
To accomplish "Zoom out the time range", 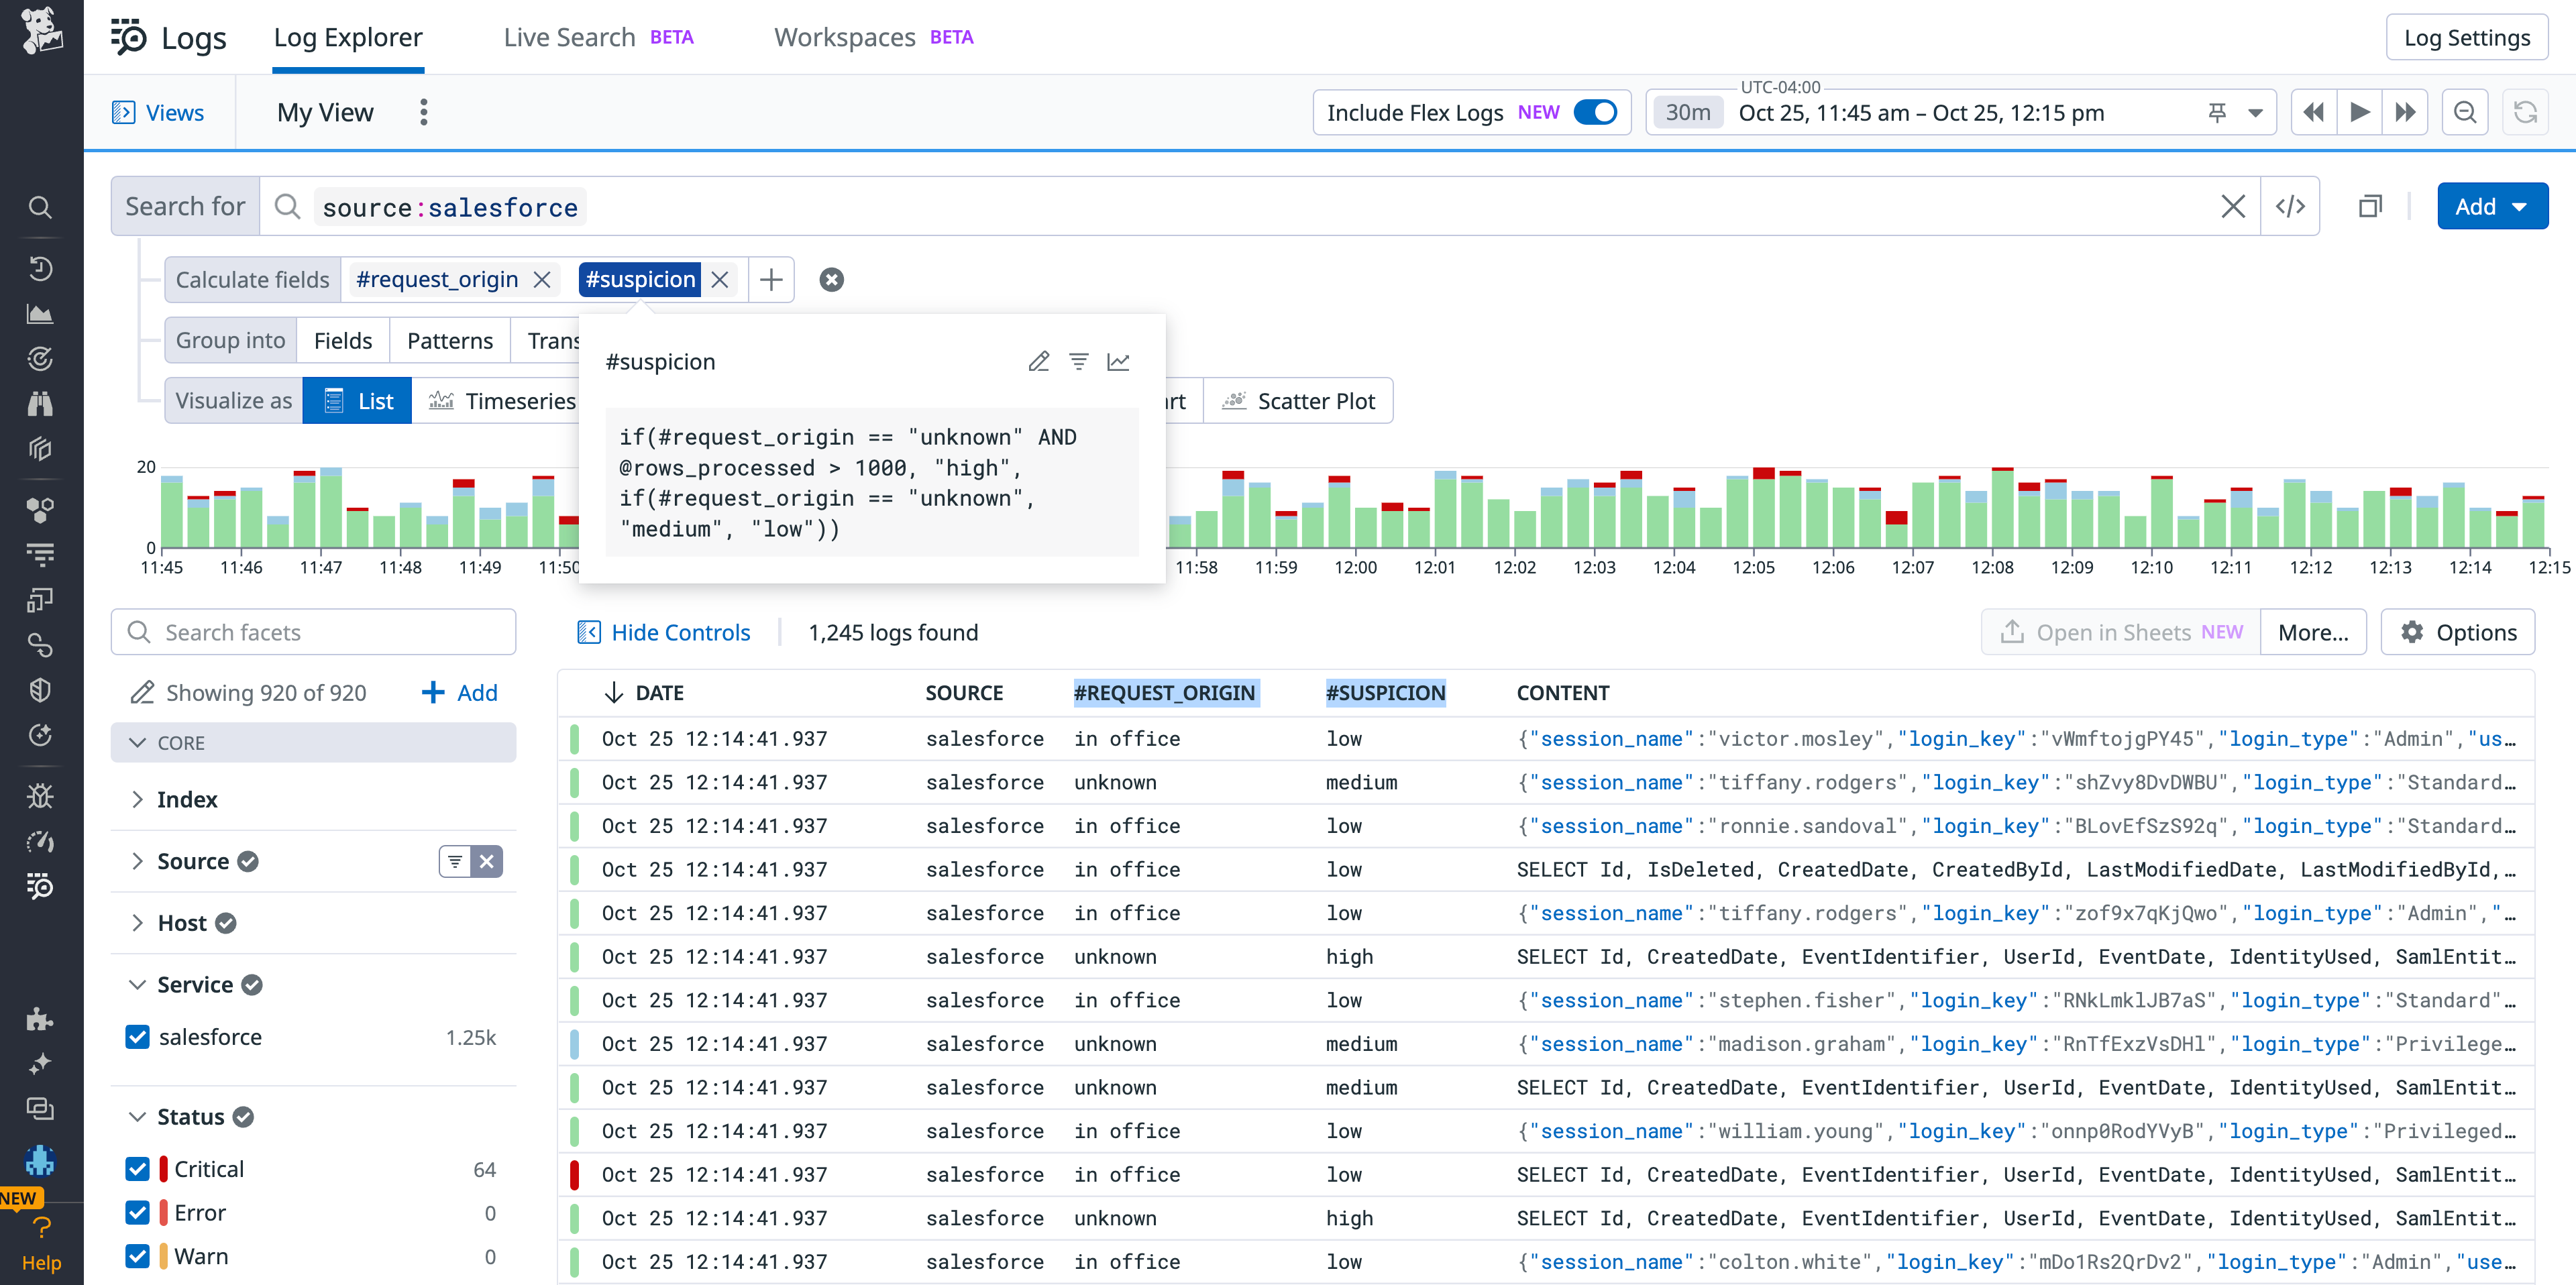I will [2465, 112].
